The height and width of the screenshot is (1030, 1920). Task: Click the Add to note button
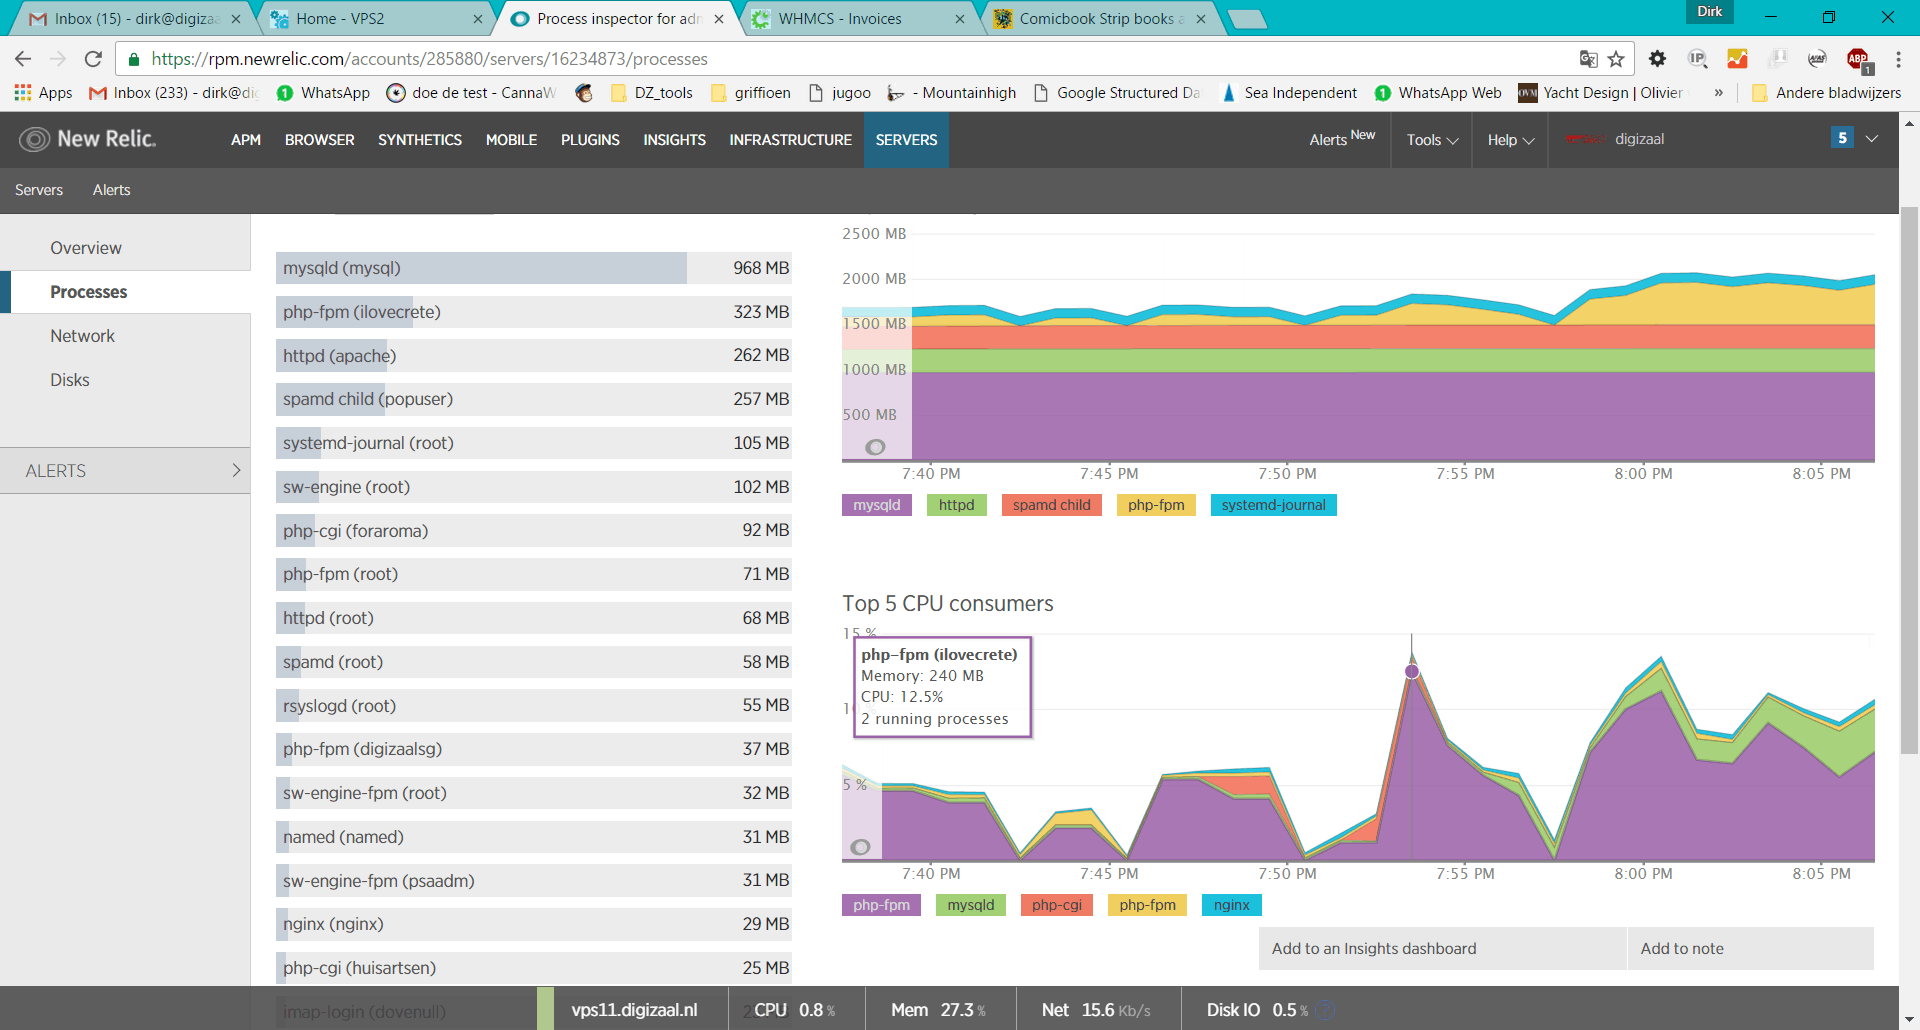click(x=1751, y=948)
